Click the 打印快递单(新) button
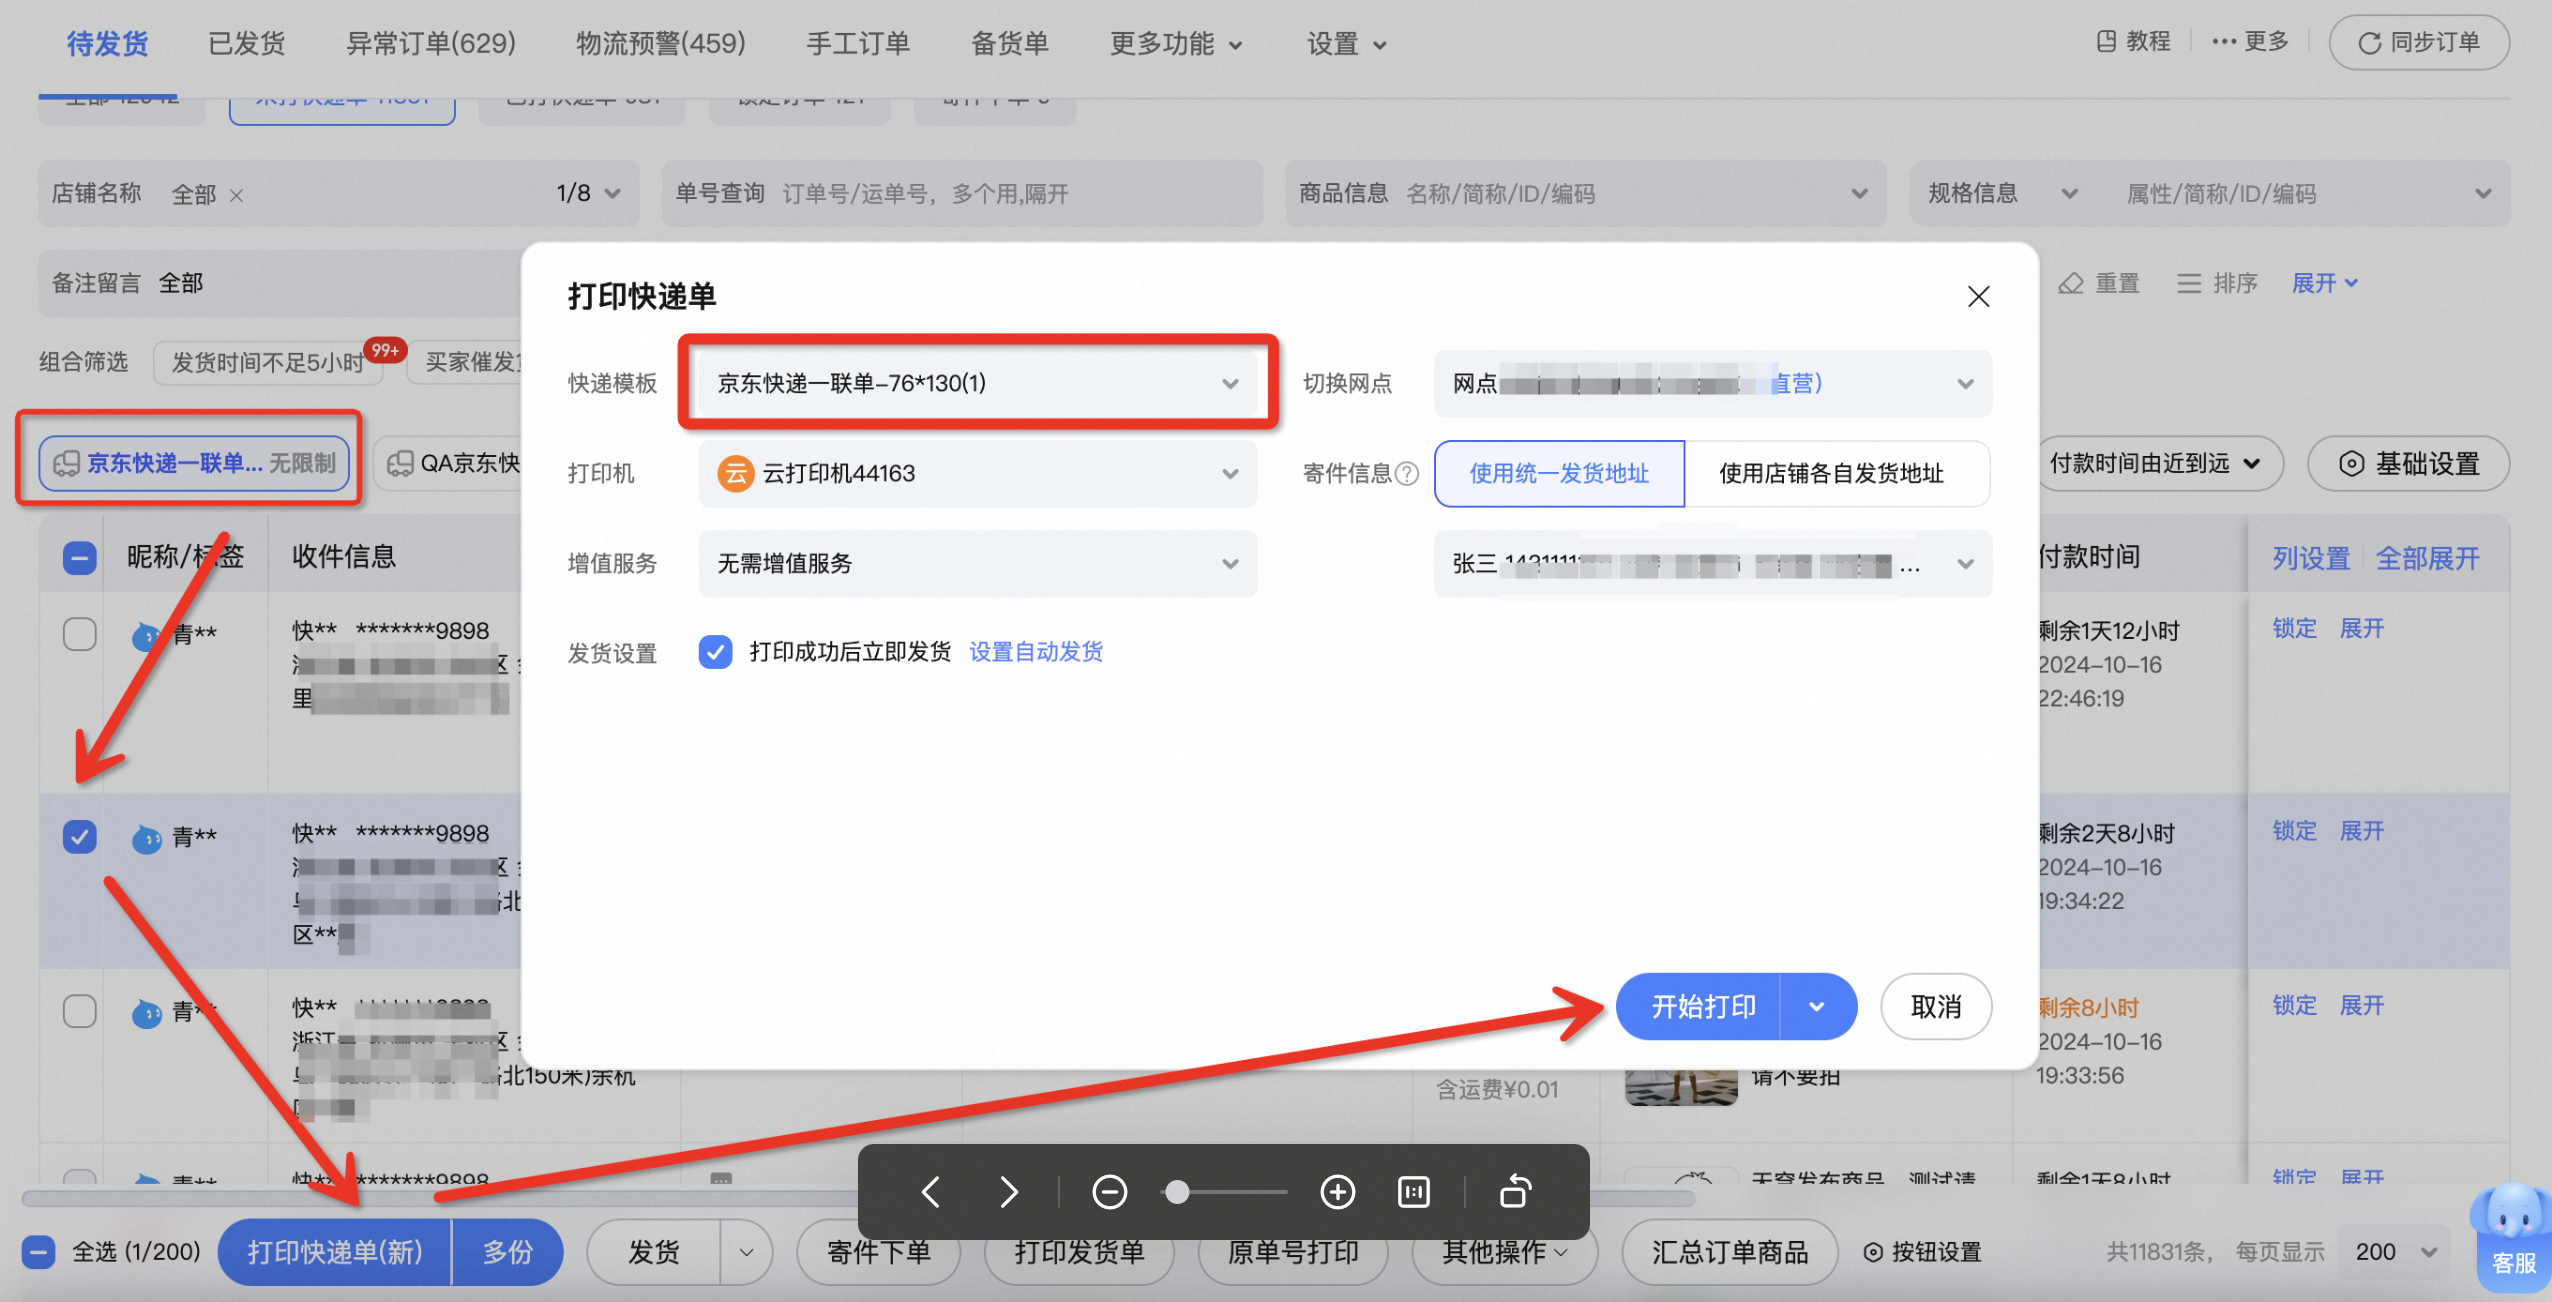 [x=335, y=1252]
